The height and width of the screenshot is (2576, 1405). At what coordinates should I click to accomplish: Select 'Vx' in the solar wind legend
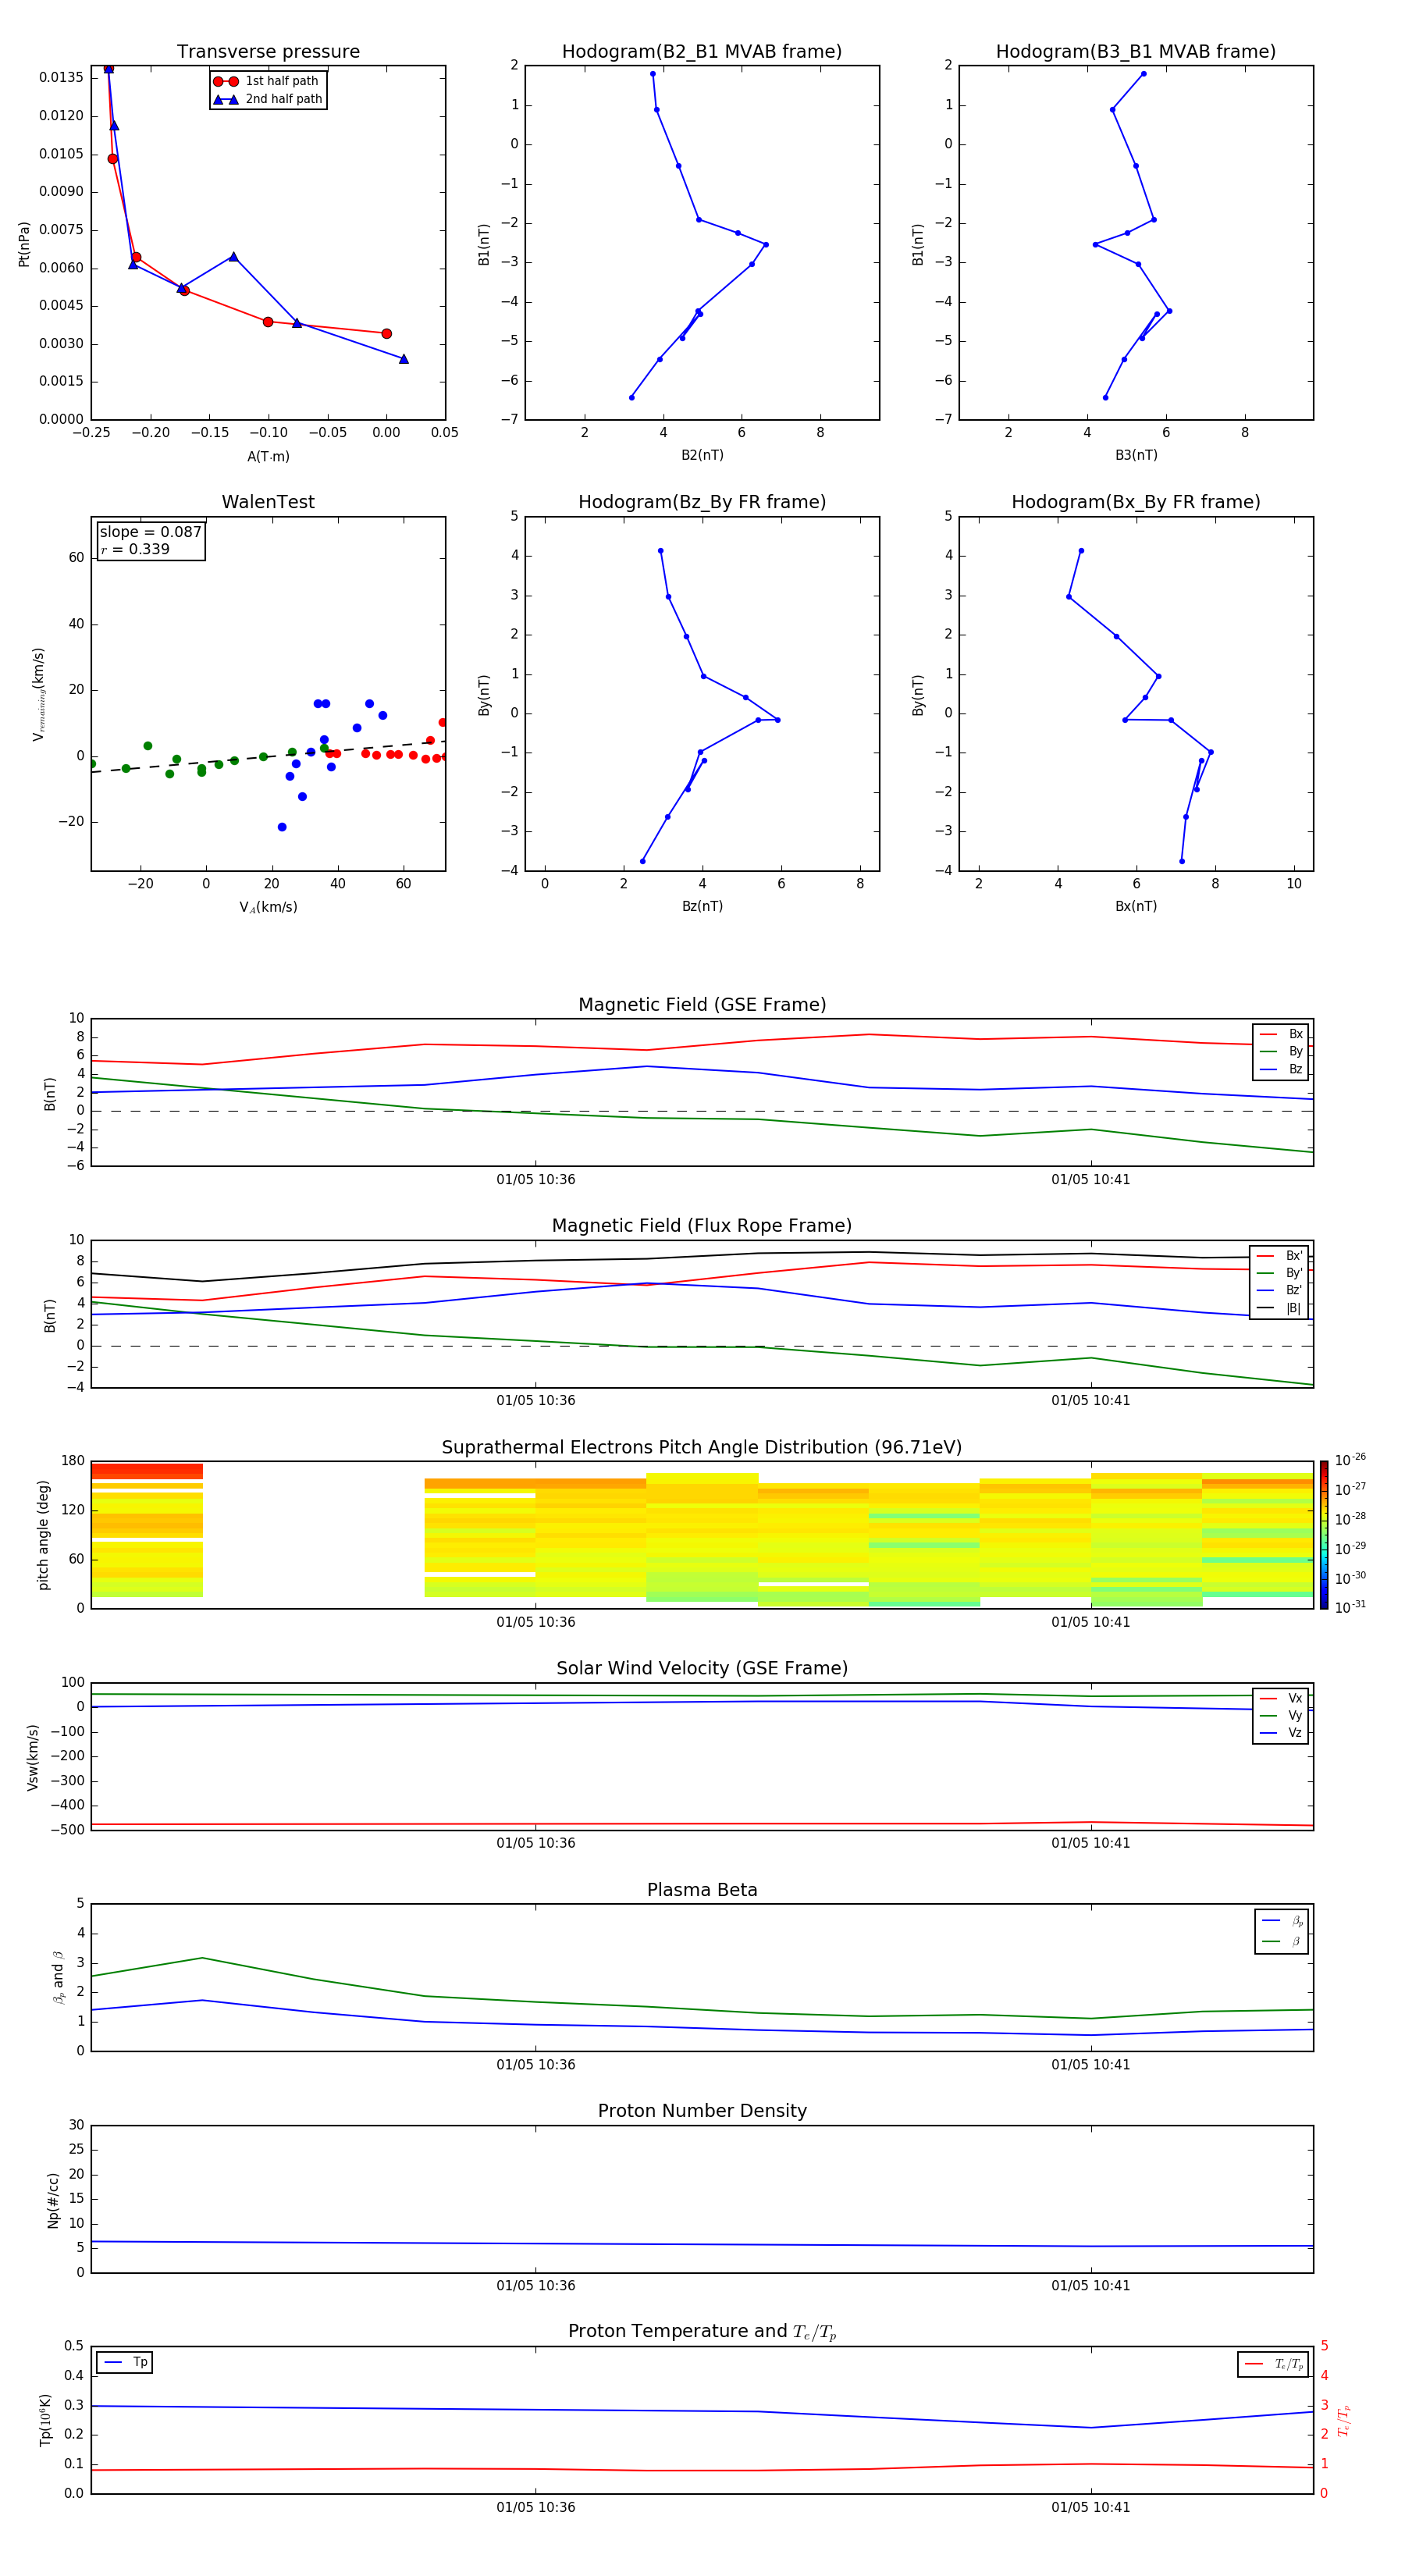click(x=1281, y=1698)
